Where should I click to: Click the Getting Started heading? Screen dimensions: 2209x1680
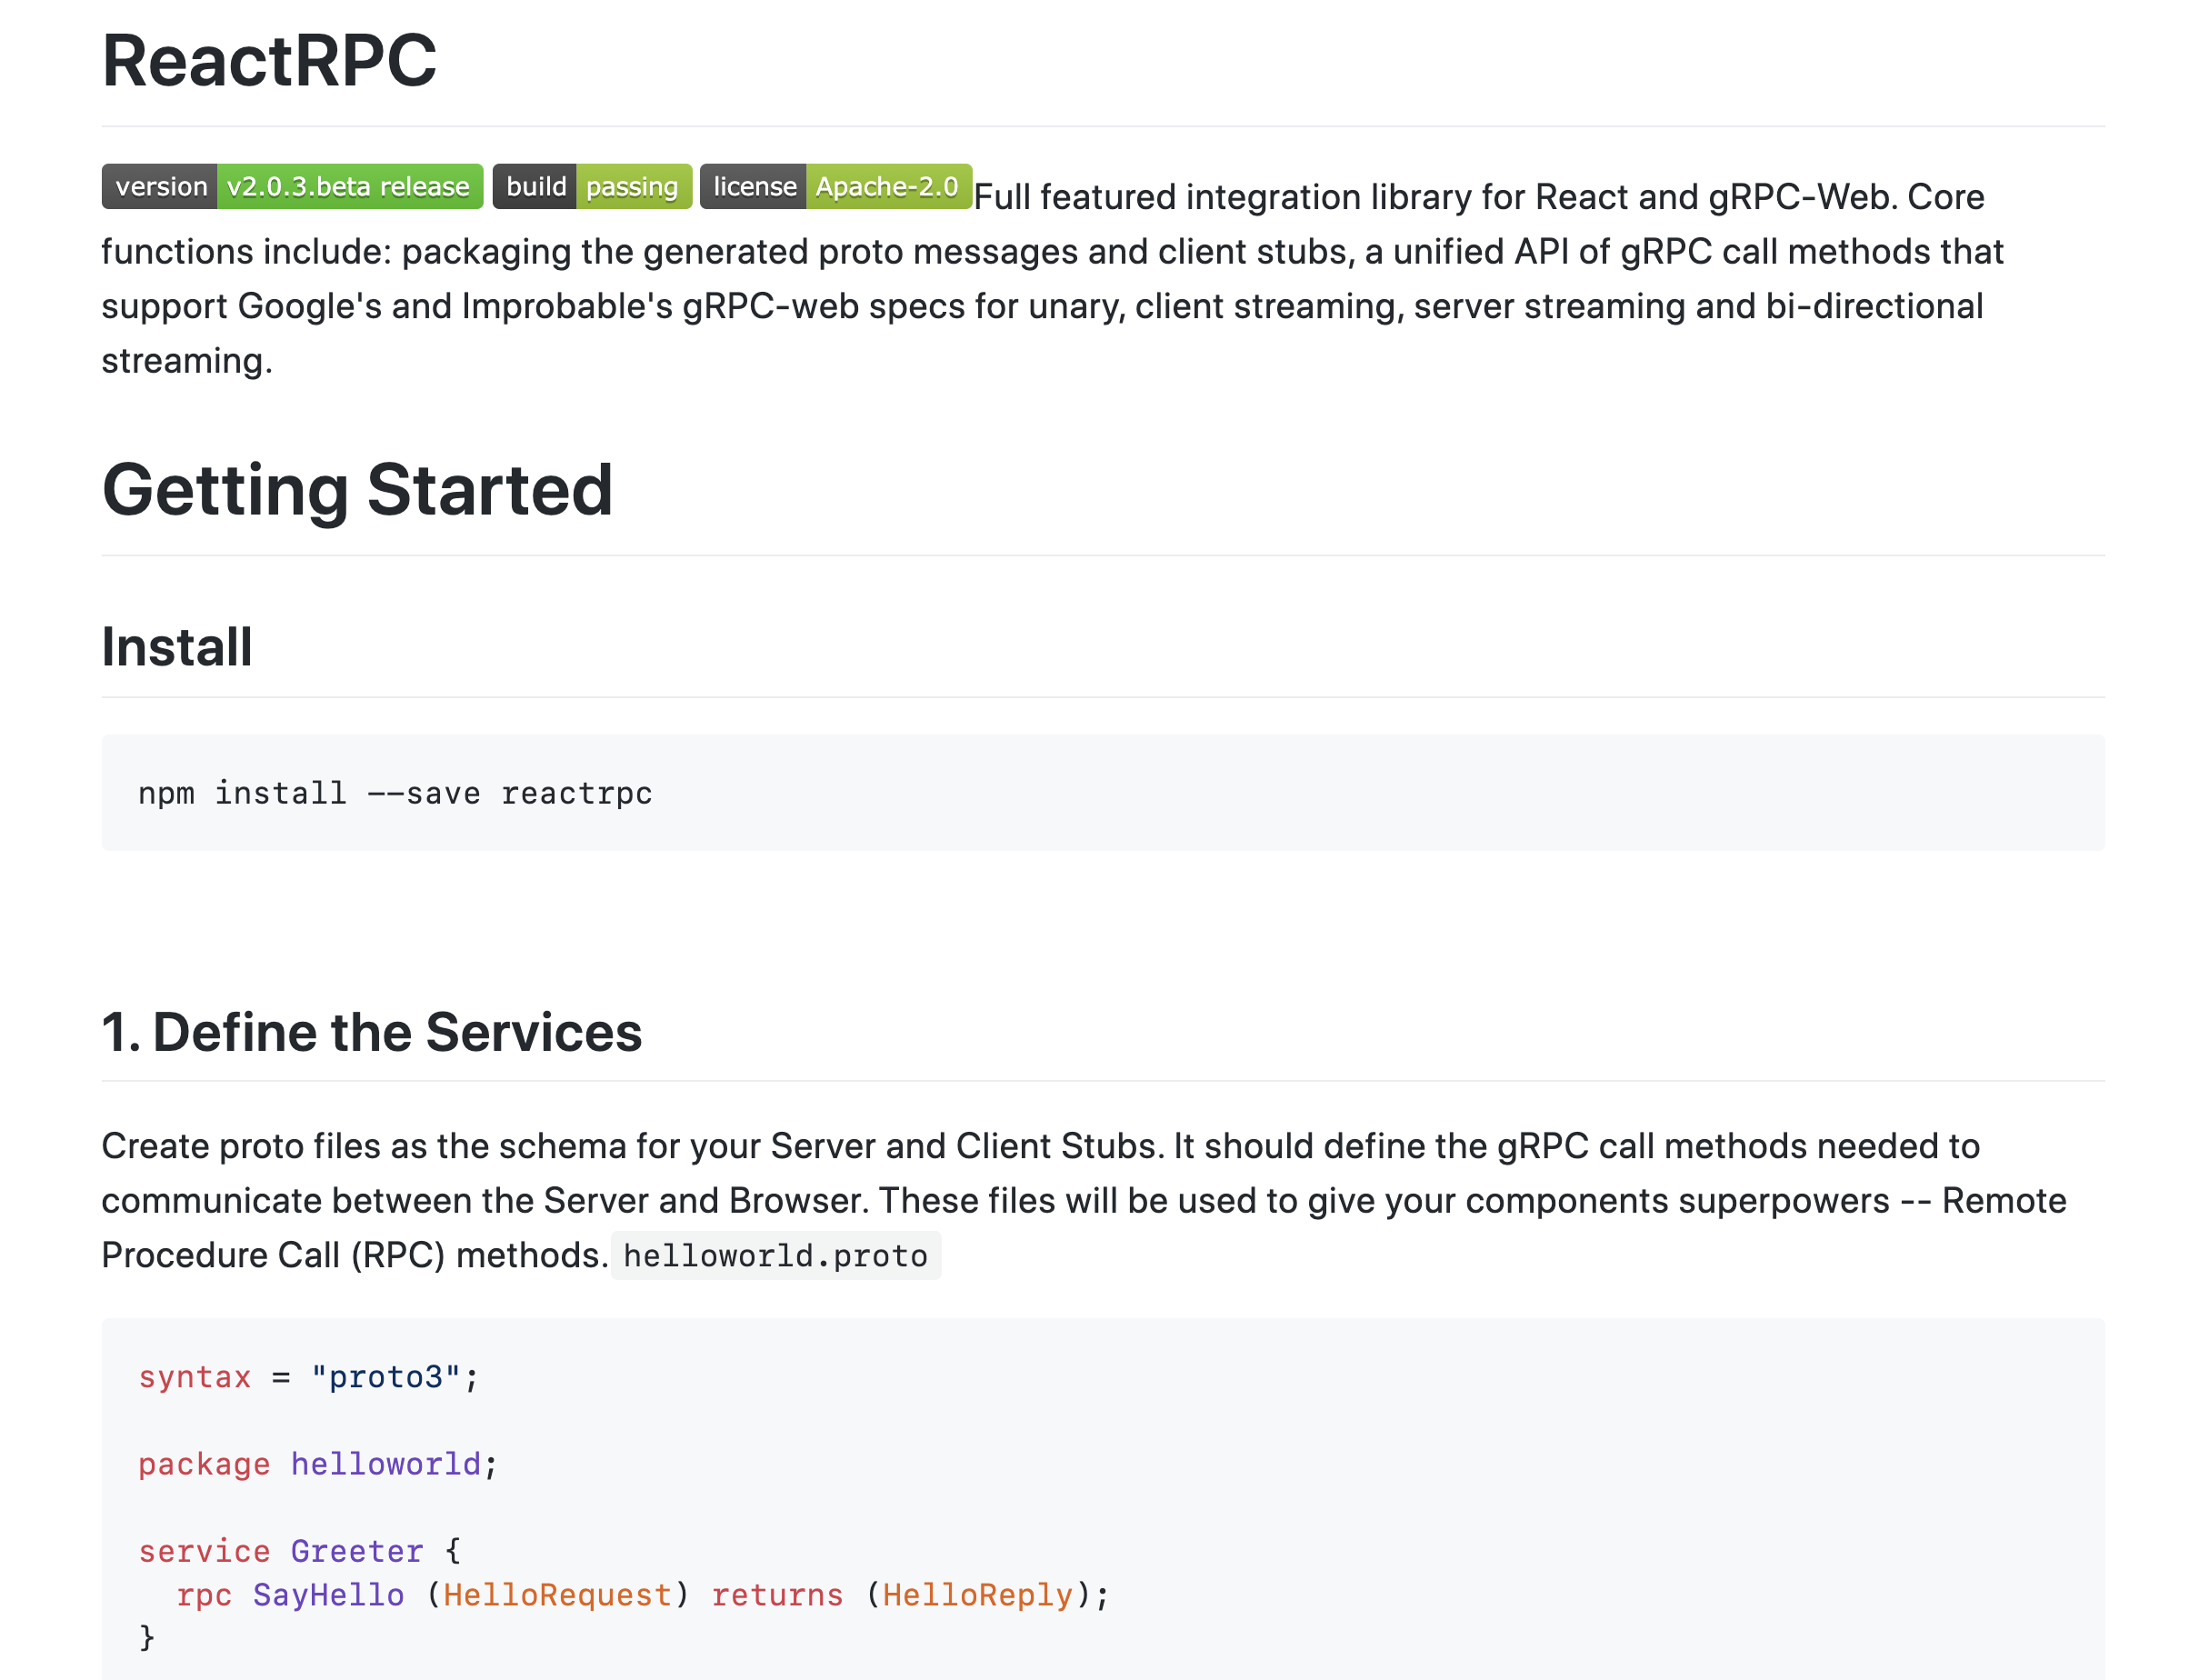(x=357, y=490)
